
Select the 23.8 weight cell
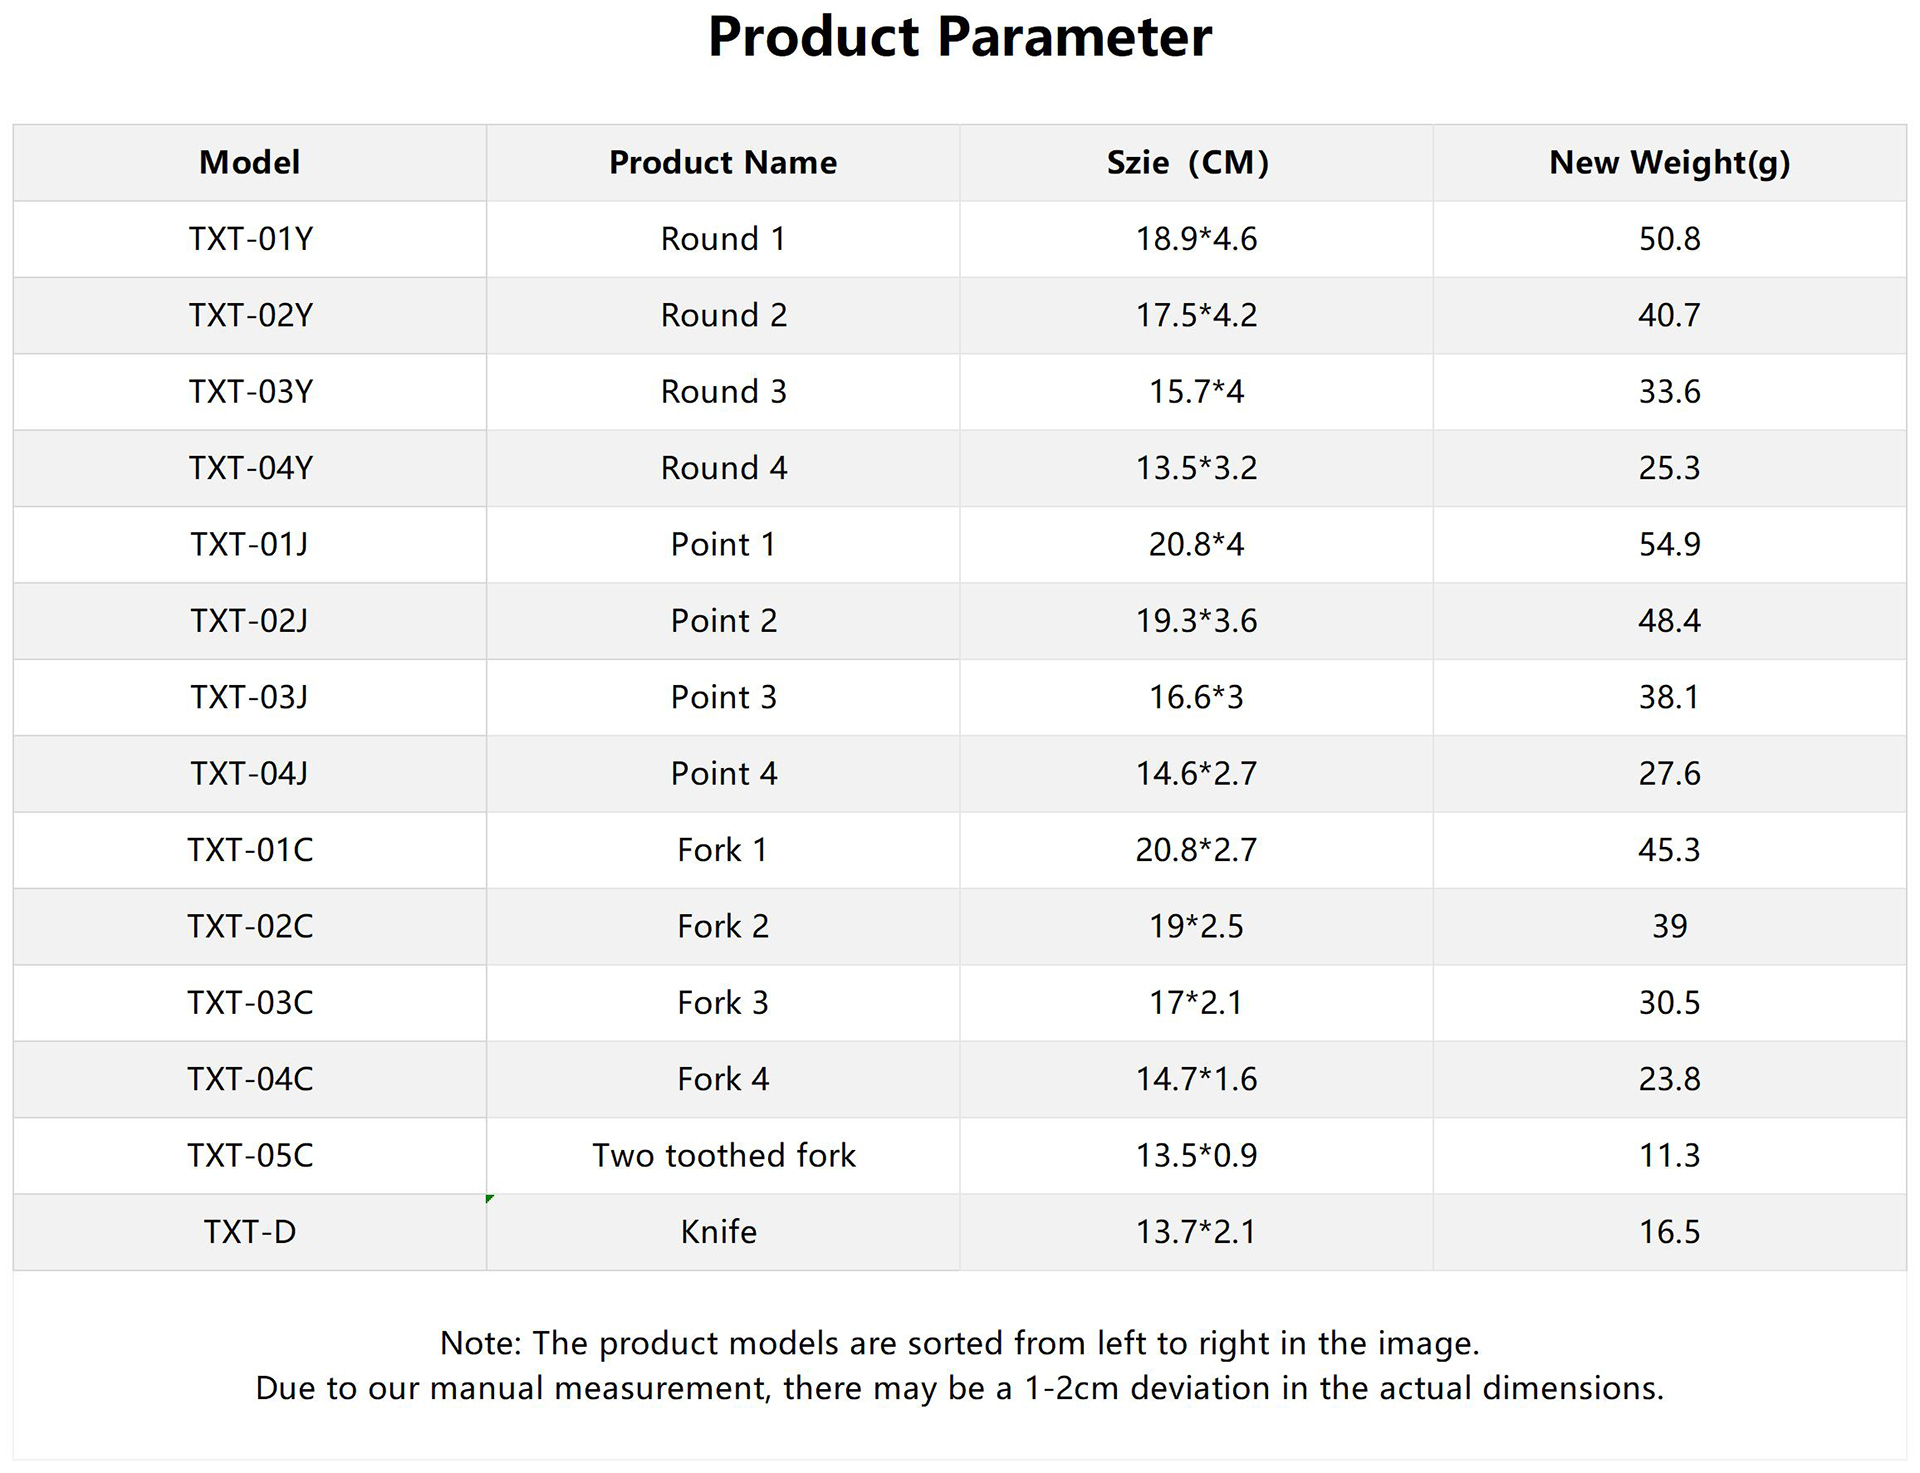pyautogui.click(x=1669, y=1079)
